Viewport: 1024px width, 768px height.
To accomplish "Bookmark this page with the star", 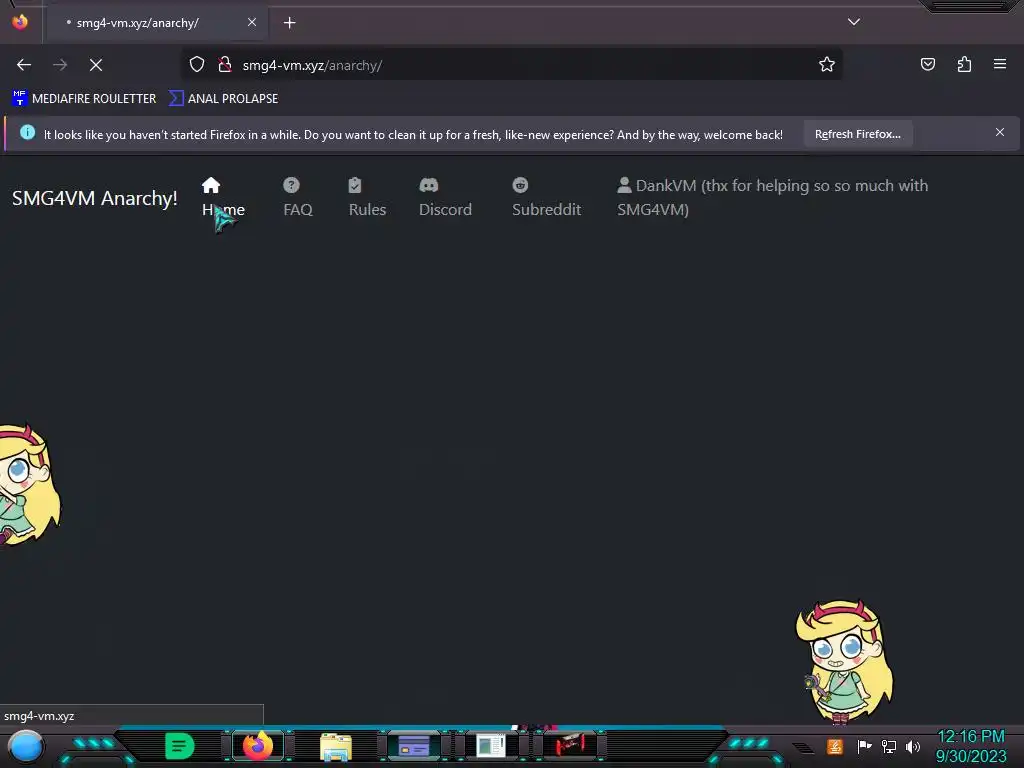I will (827, 64).
